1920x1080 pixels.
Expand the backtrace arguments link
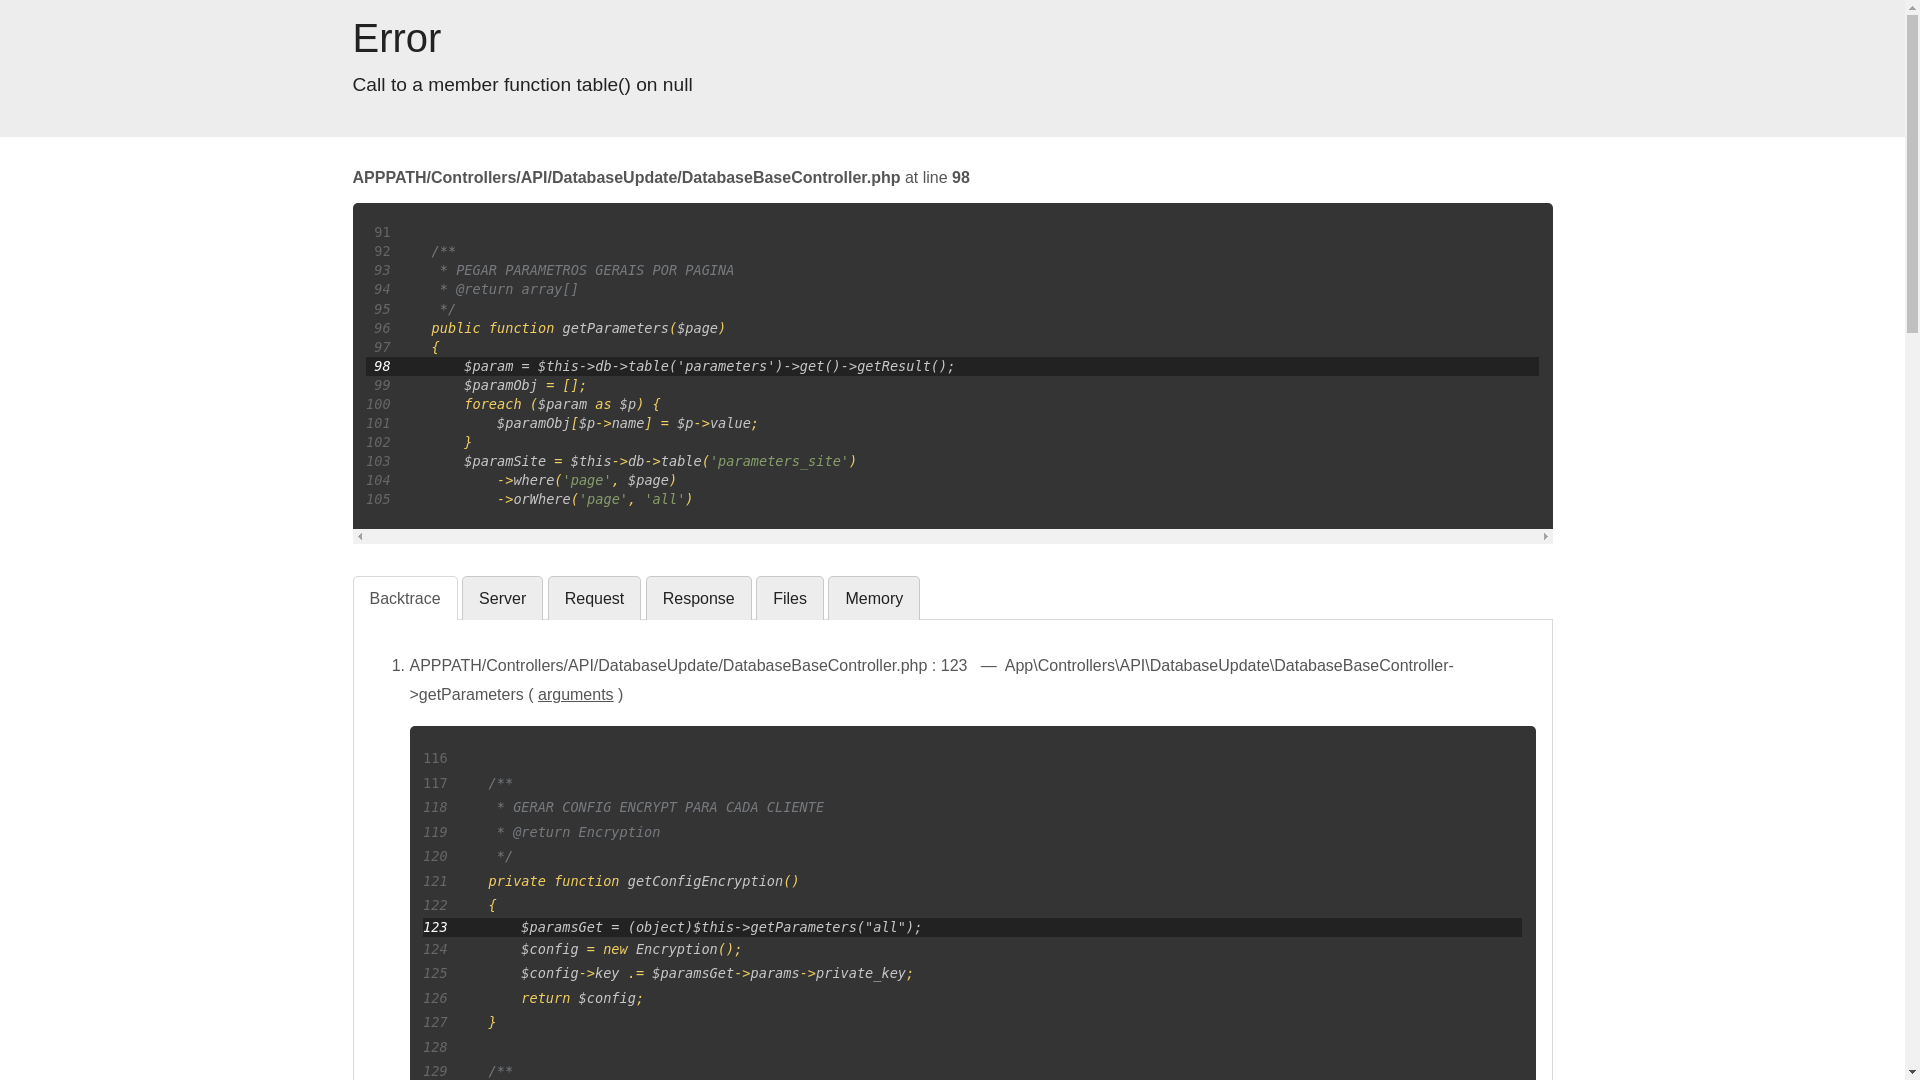coord(575,694)
